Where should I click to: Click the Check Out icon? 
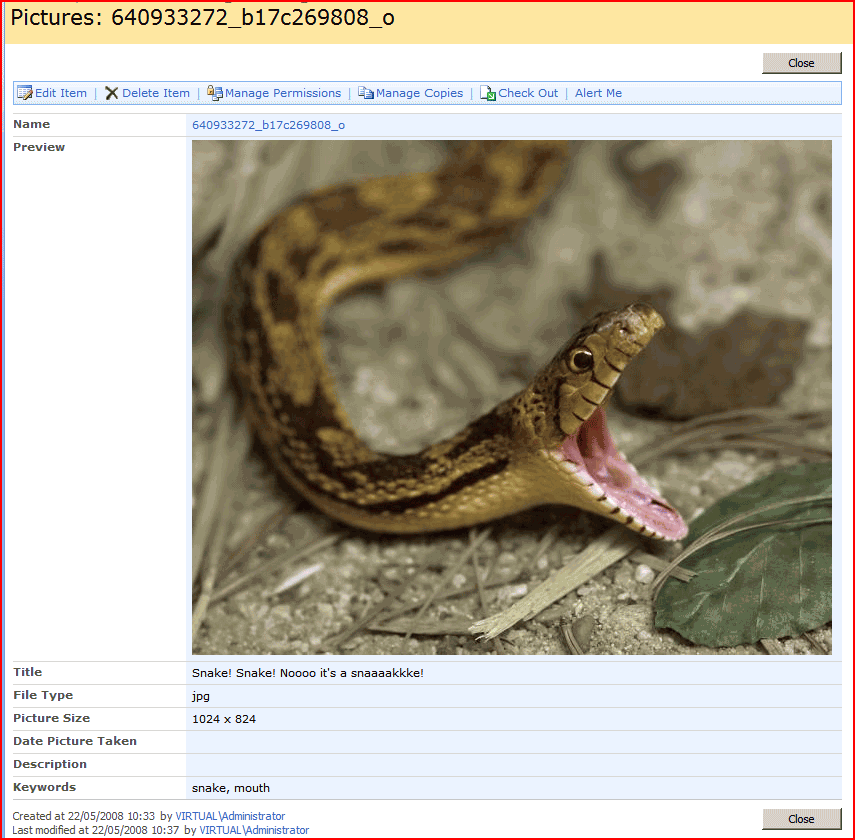click(x=488, y=93)
